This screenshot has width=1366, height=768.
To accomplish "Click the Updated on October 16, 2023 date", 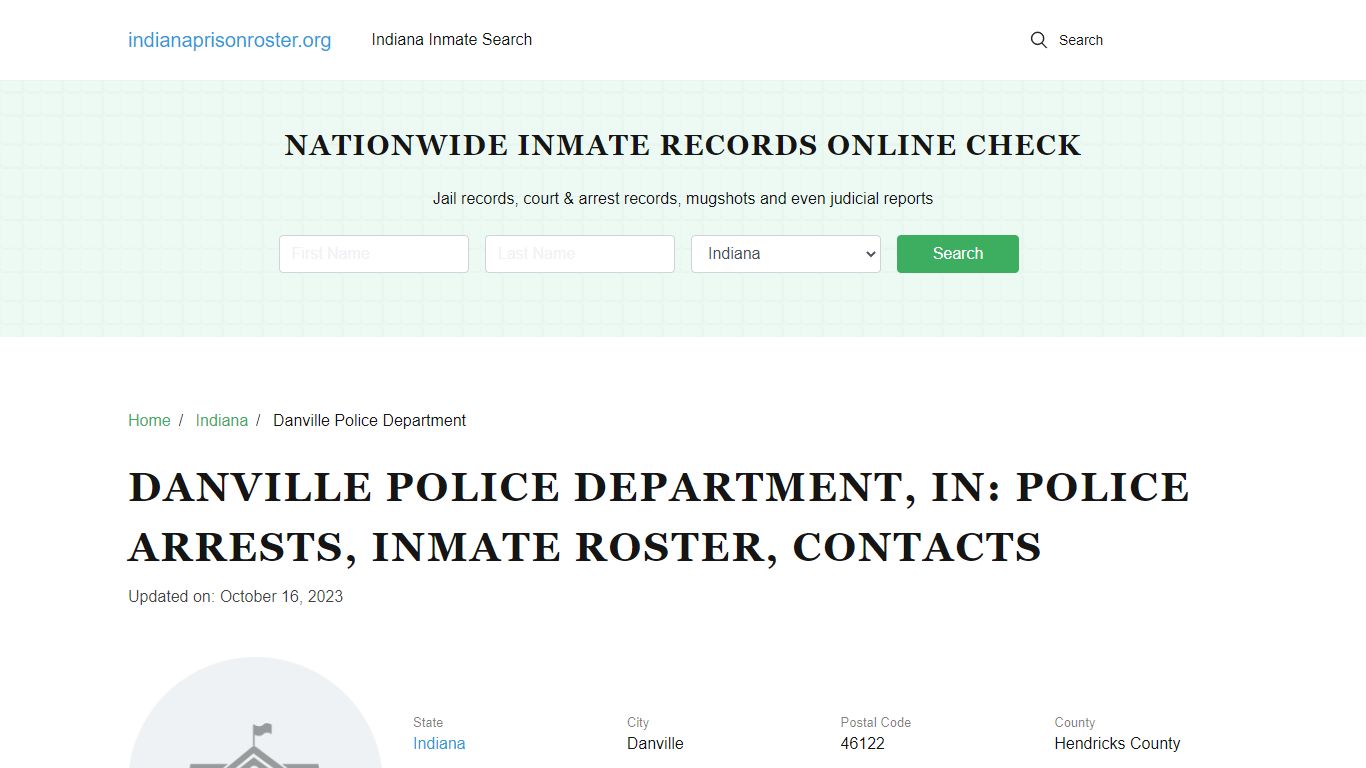I will [x=236, y=596].
